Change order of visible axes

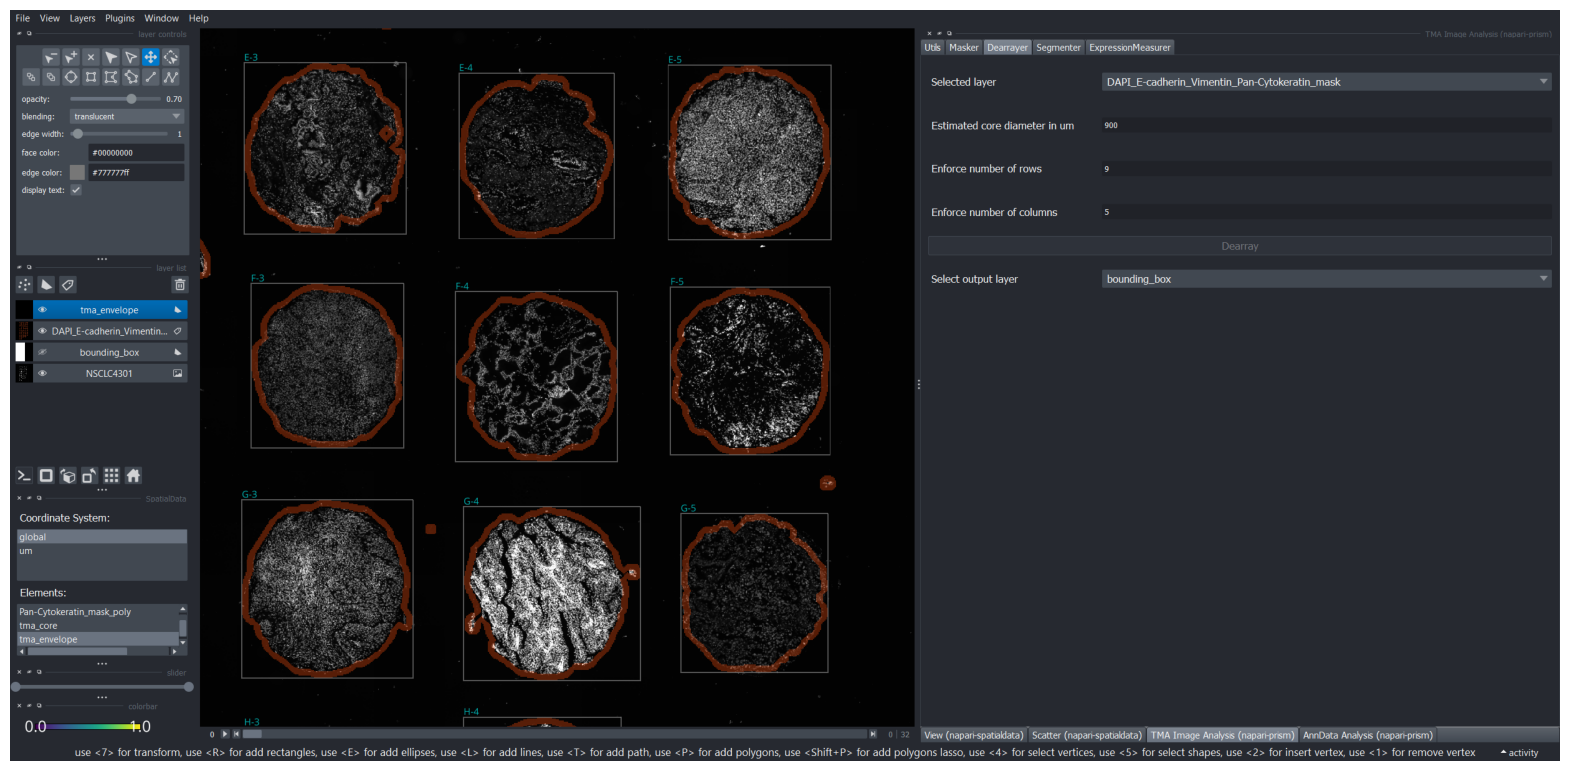[68, 476]
